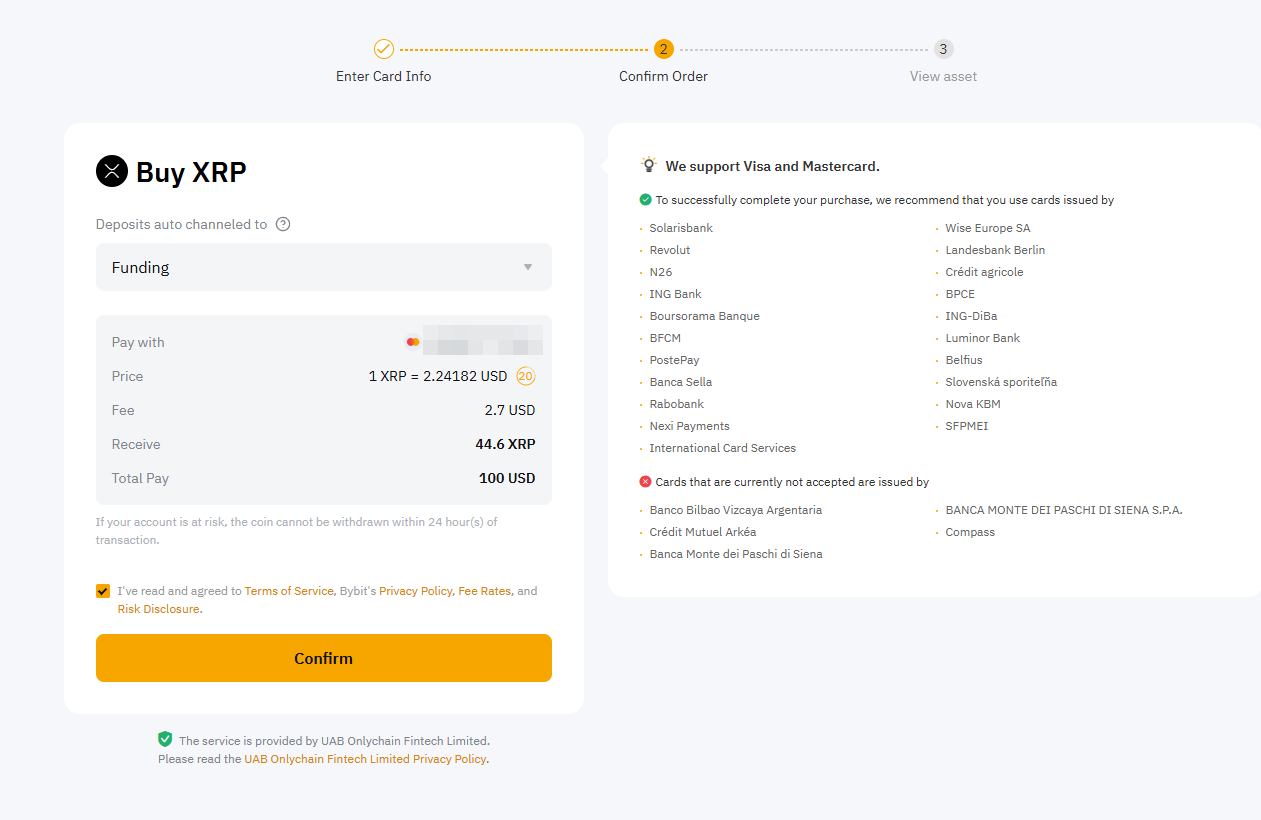
Task: Click Landesbank Berlin in the list
Action: (996, 250)
